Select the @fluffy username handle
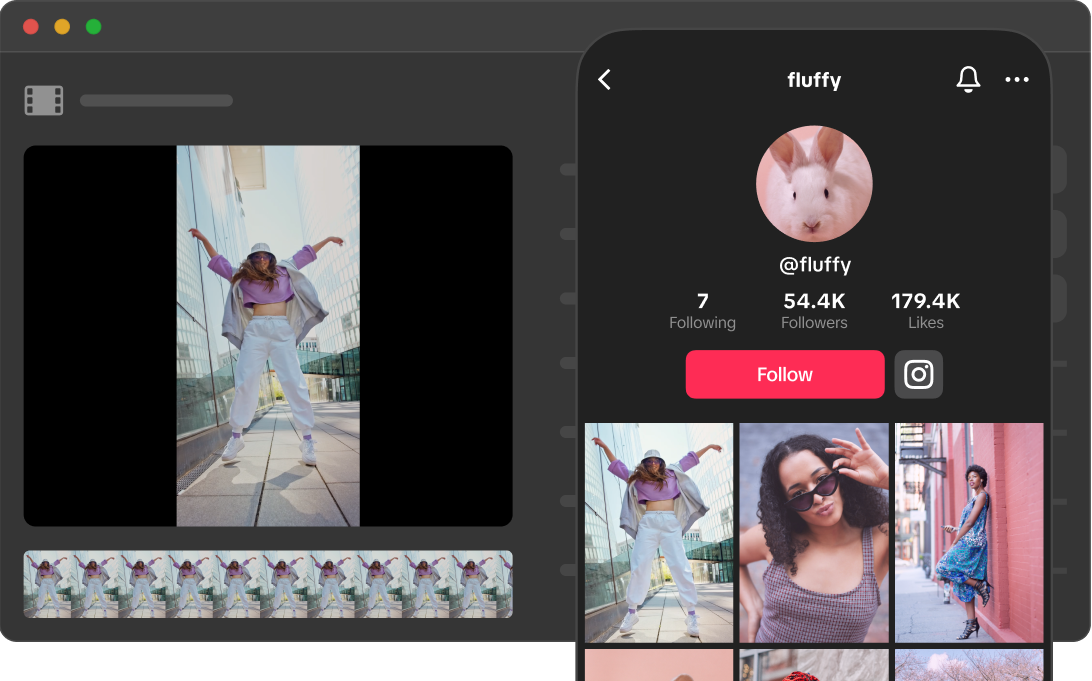This screenshot has width=1092, height=681. (814, 265)
